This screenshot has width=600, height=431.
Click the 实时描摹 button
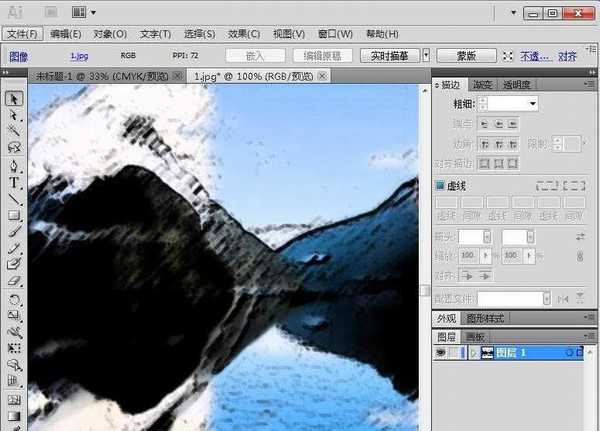click(x=390, y=55)
